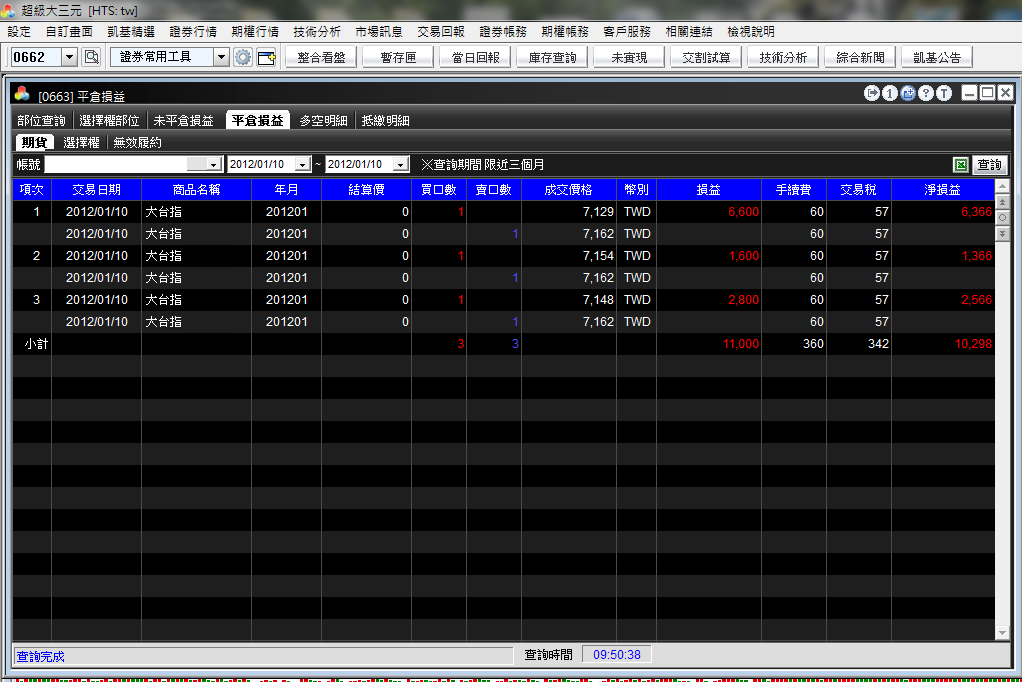The image size is (1022, 682).
Task: Open the 交易回報 menu
Action: click(441, 31)
